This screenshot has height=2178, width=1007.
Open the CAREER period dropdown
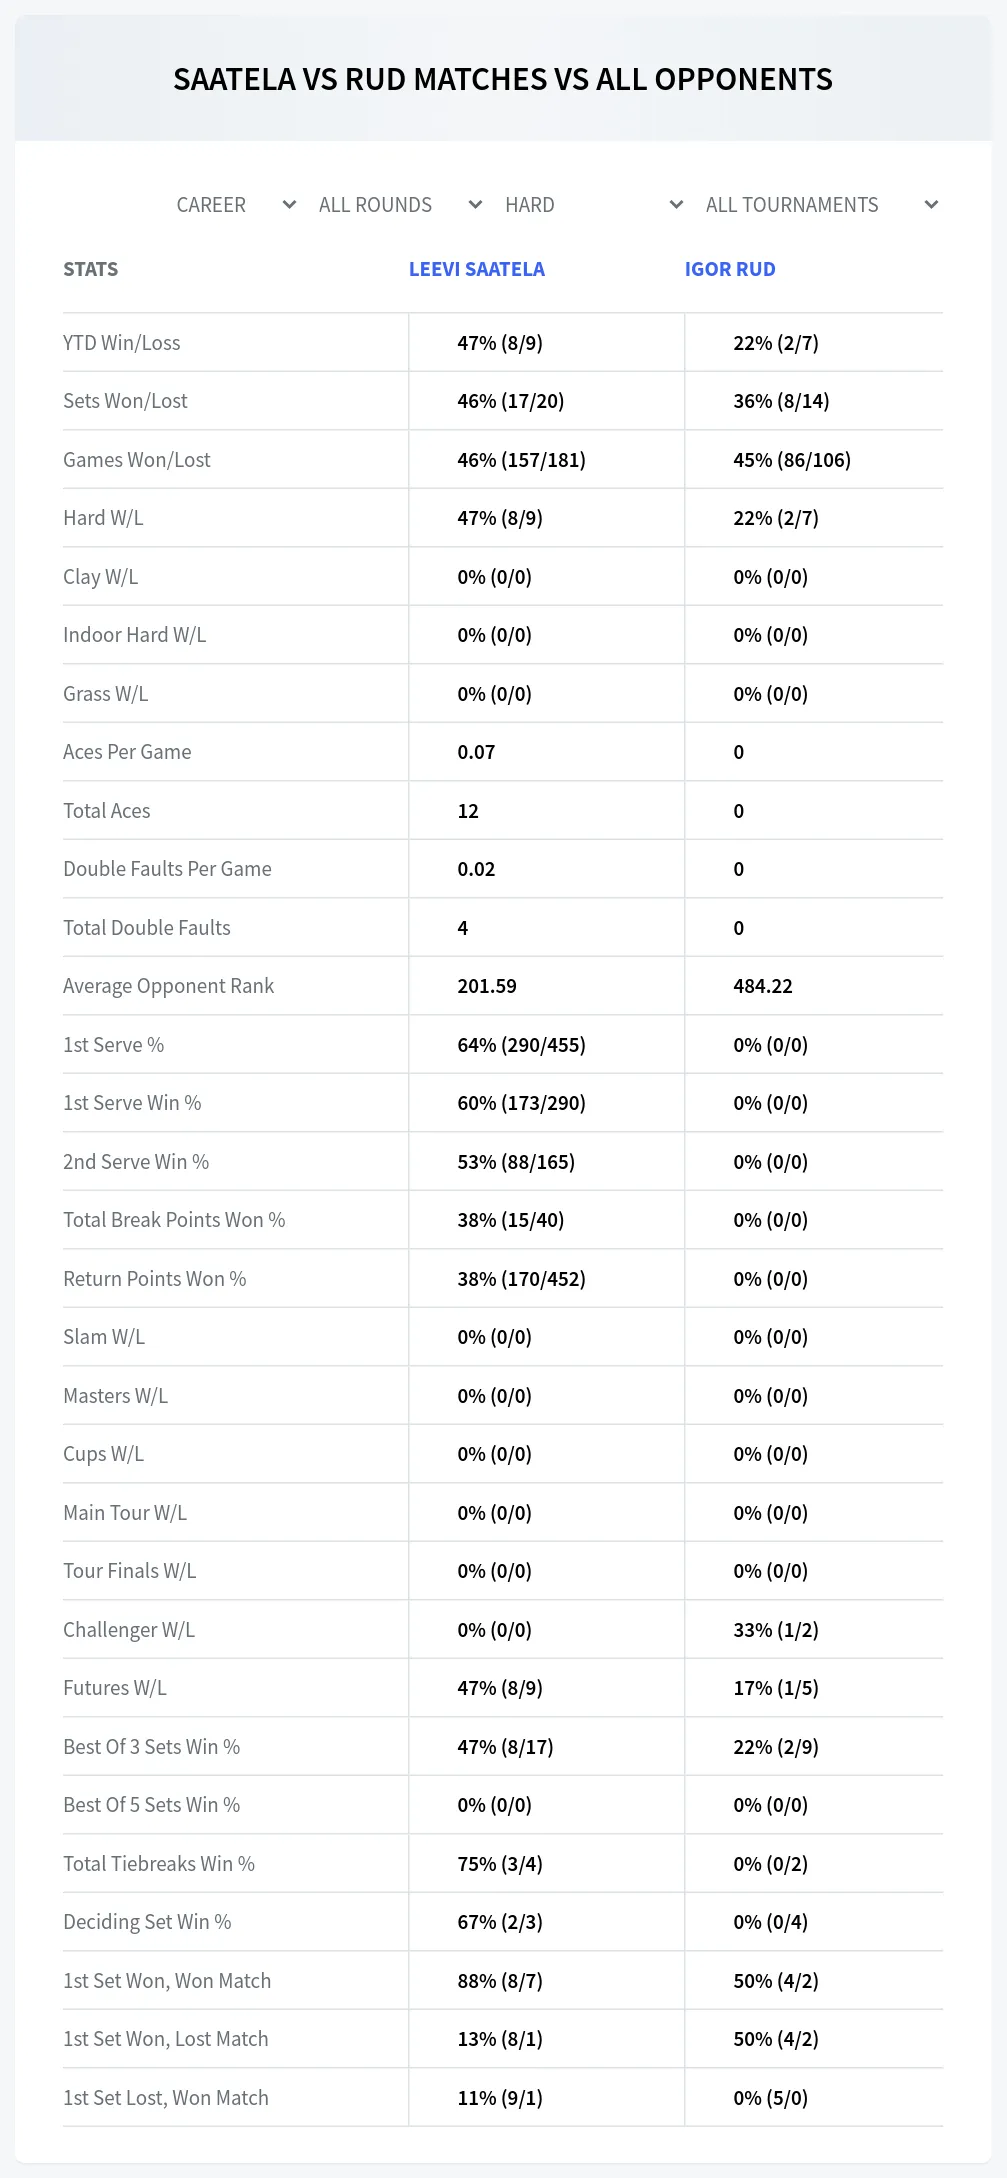tap(236, 205)
